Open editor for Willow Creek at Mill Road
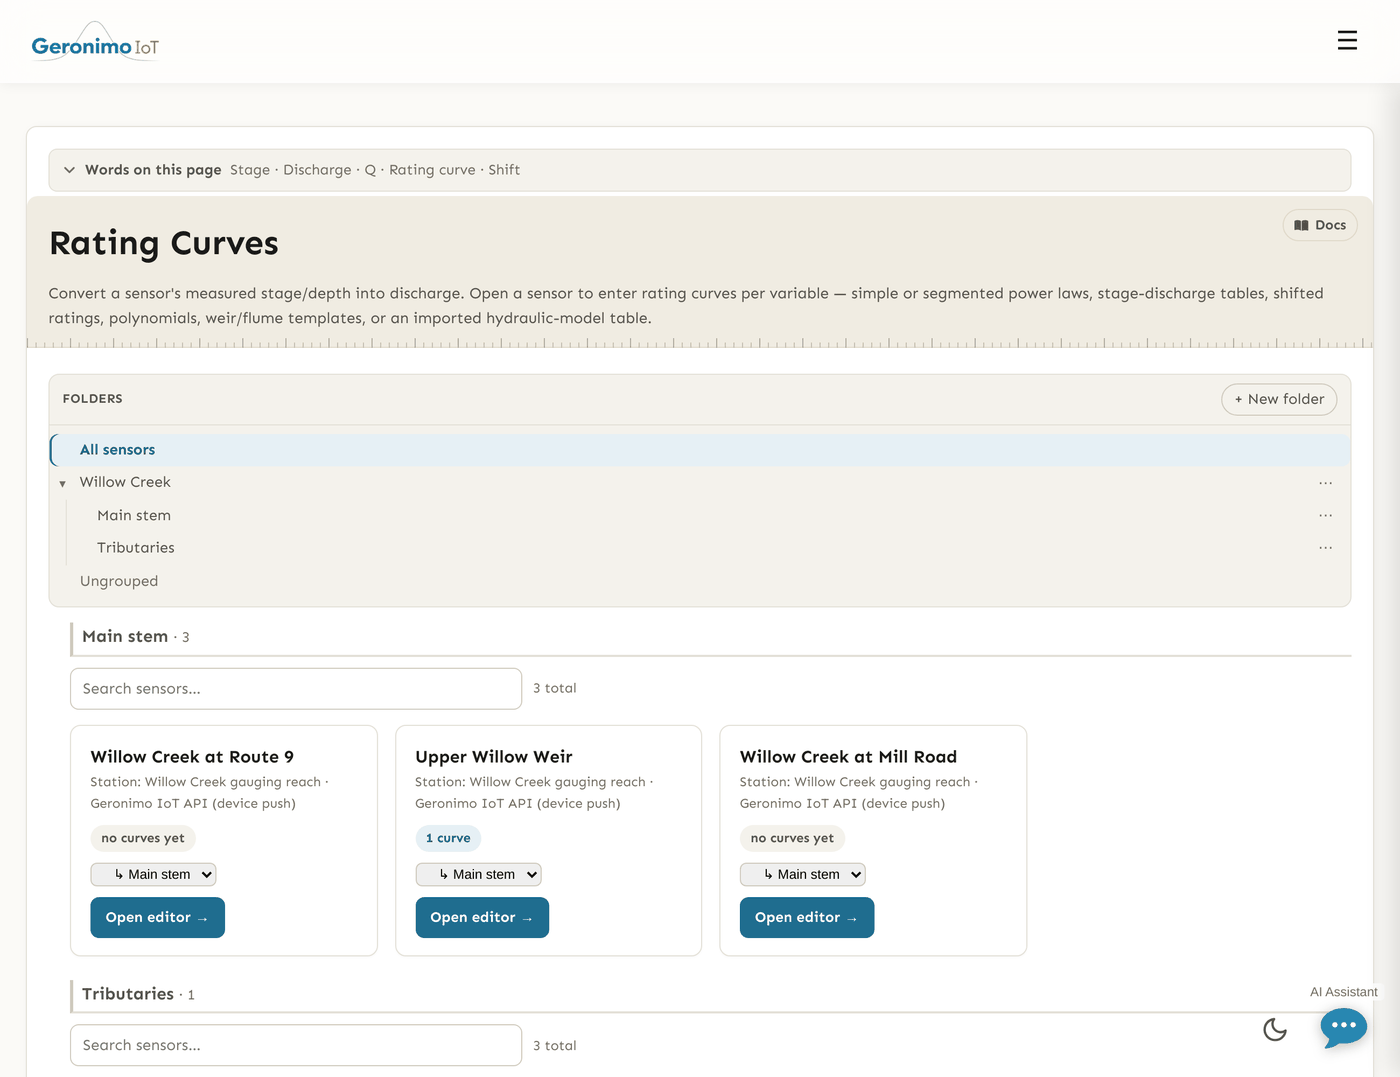The width and height of the screenshot is (1400, 1077). coord(807,918)
